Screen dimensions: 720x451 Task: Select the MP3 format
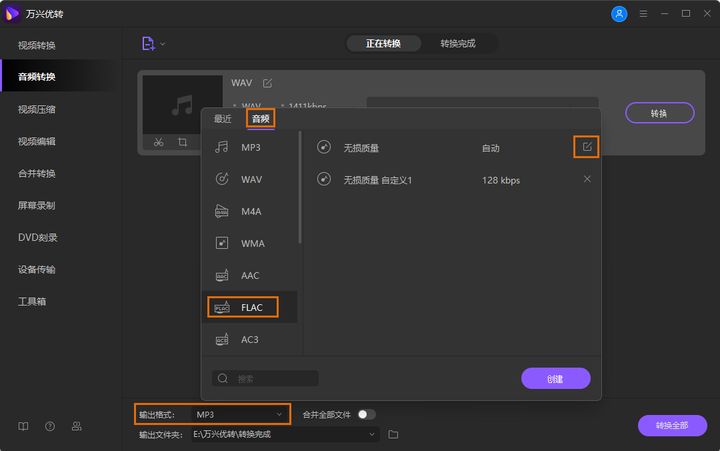coord(250,147)
